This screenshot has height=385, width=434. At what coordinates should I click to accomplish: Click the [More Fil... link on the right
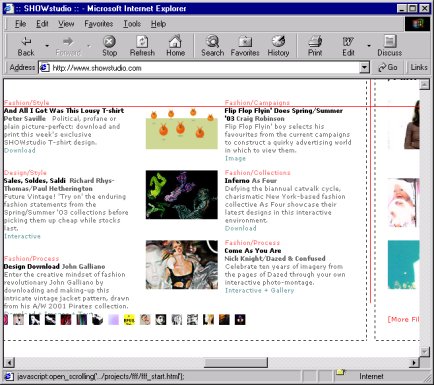(x=403, y=319)
